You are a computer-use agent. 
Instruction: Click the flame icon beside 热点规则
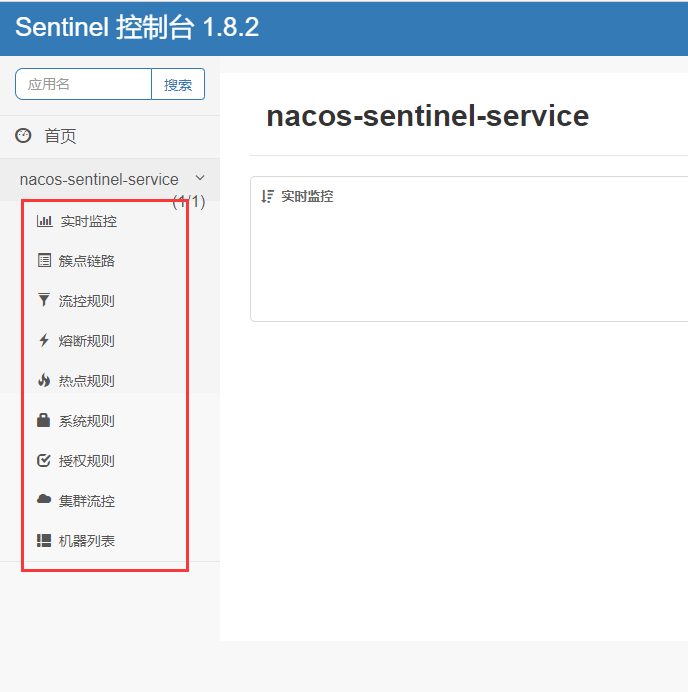pyautogui.click(x=44, y=380)
